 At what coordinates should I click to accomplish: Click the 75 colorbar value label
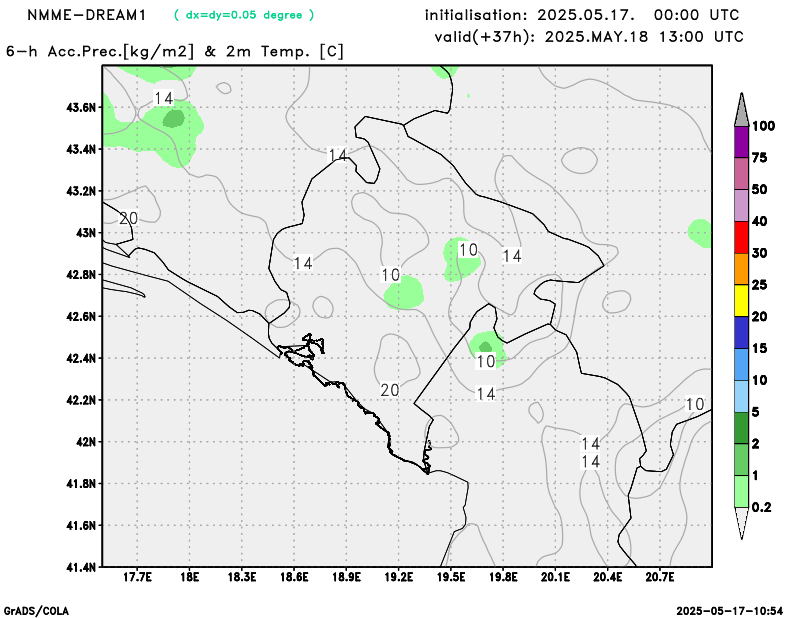[x=760, y=158]
